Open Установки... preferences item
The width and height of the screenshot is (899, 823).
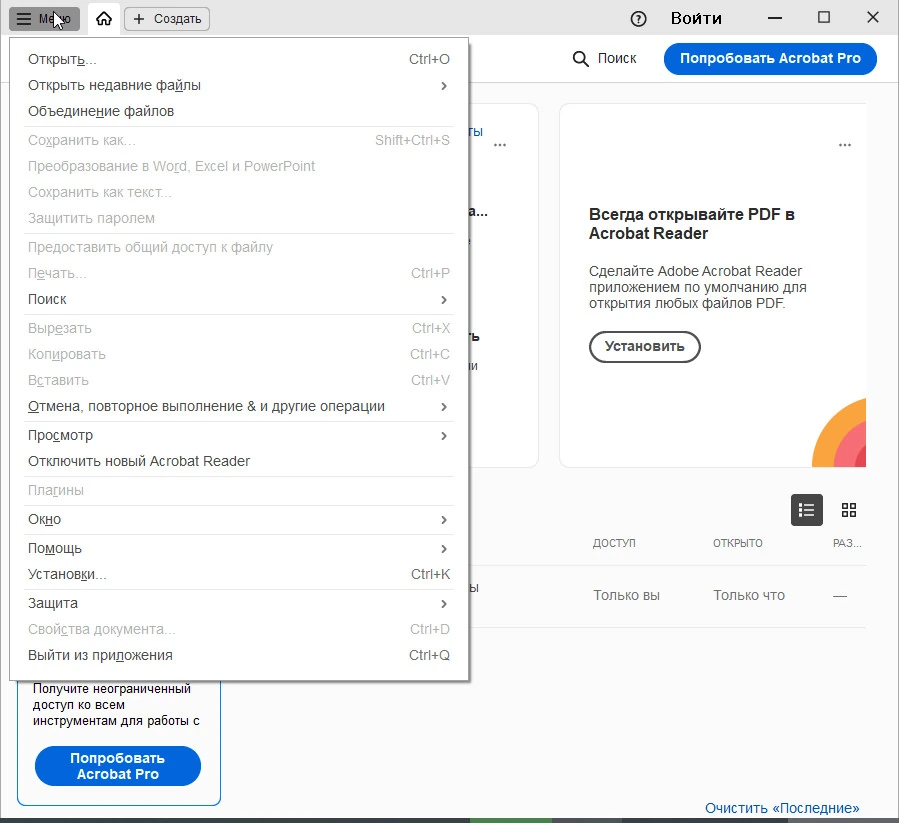coord(239,574)
